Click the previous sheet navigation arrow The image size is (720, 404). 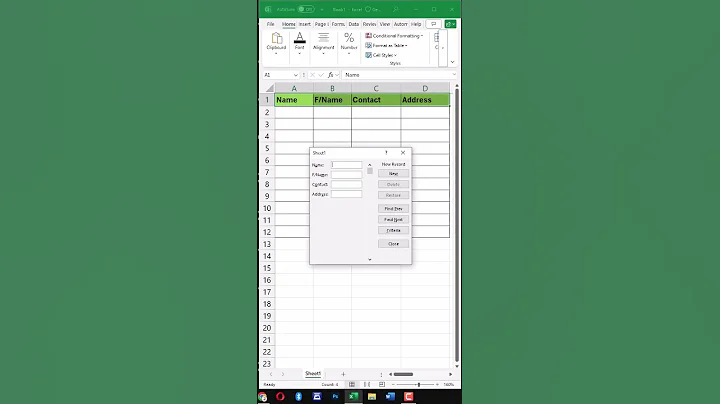point(271,374)
